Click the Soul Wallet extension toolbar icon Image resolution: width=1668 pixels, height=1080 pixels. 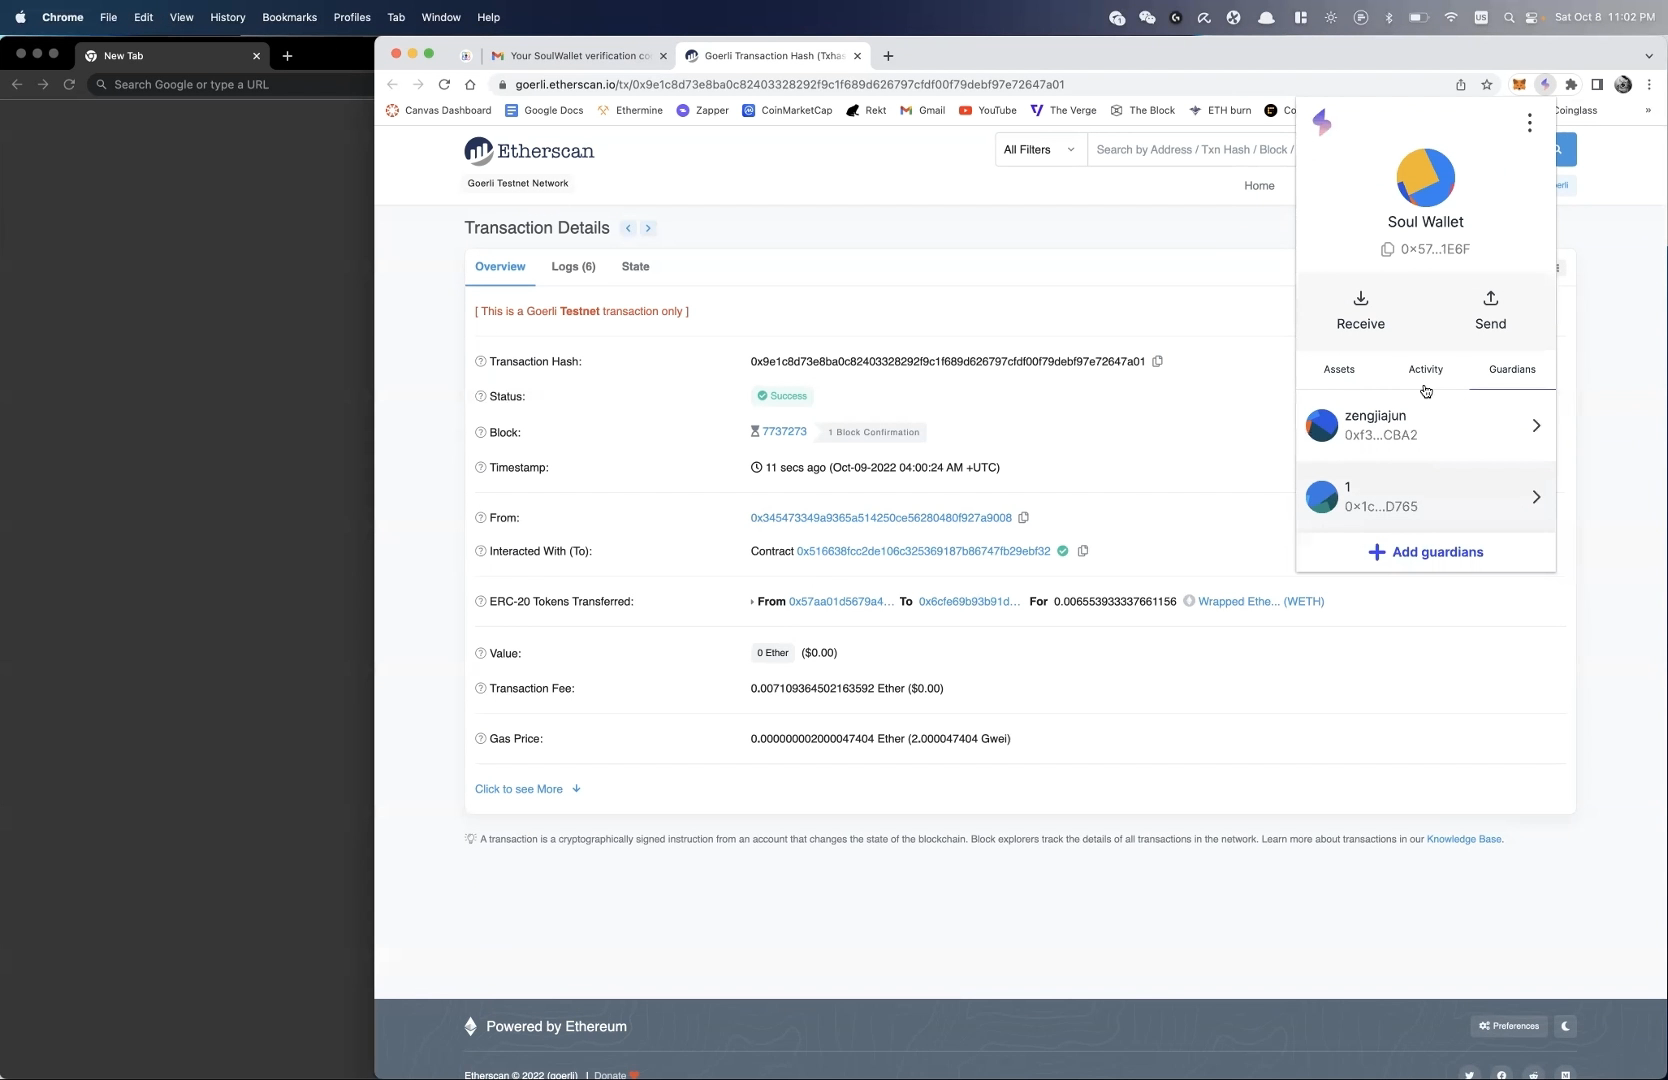tap(1545, 84)
